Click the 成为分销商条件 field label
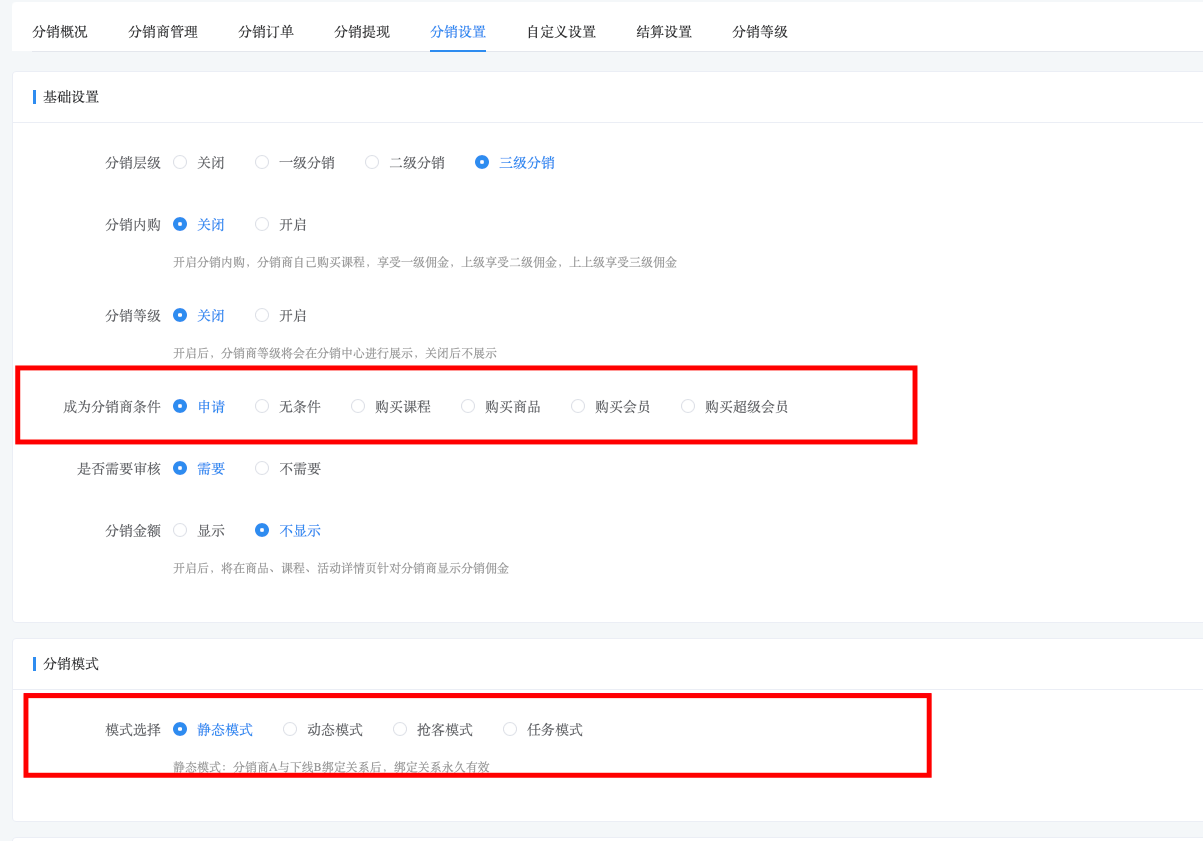Viewport: 1203px width, 841px height. pos(112,406)
